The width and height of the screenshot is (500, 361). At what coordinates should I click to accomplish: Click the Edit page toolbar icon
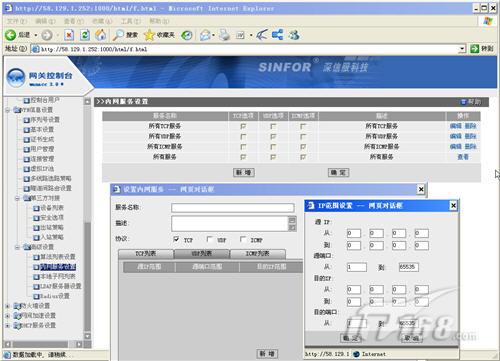point(240,35)
